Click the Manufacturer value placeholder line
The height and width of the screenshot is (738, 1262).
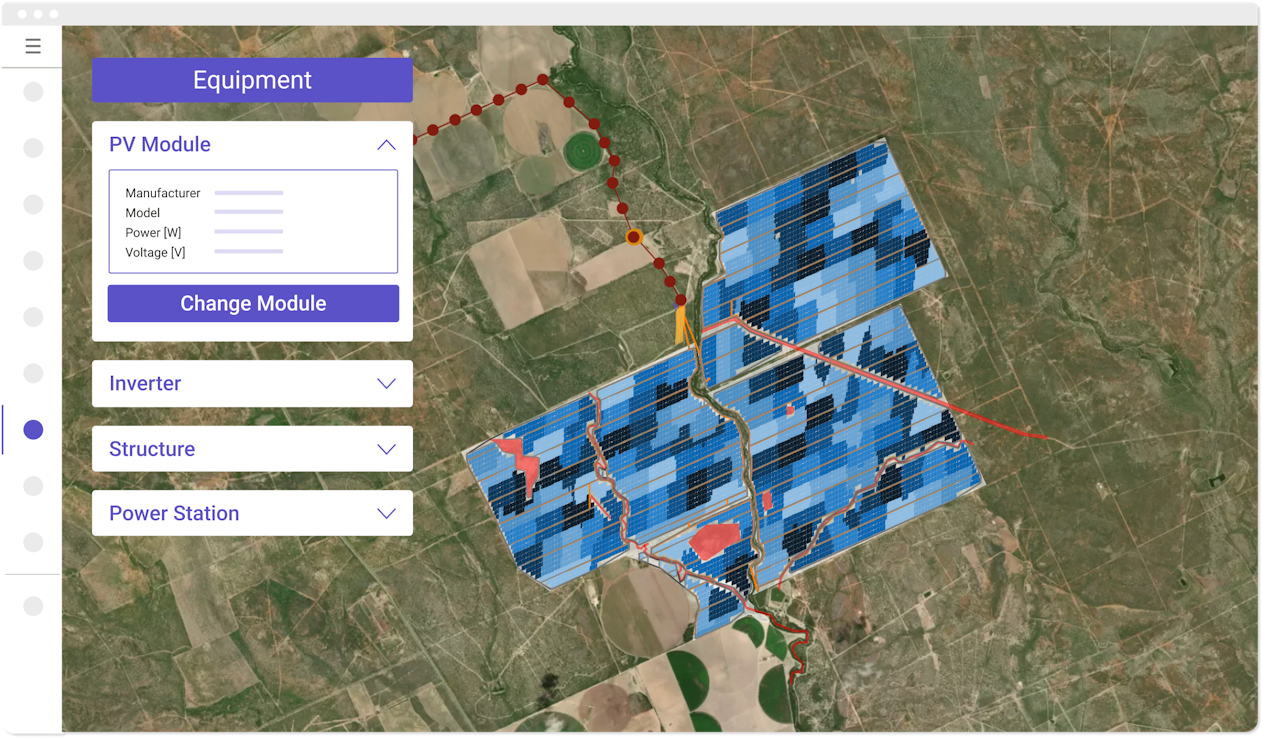tap(249, 192)
